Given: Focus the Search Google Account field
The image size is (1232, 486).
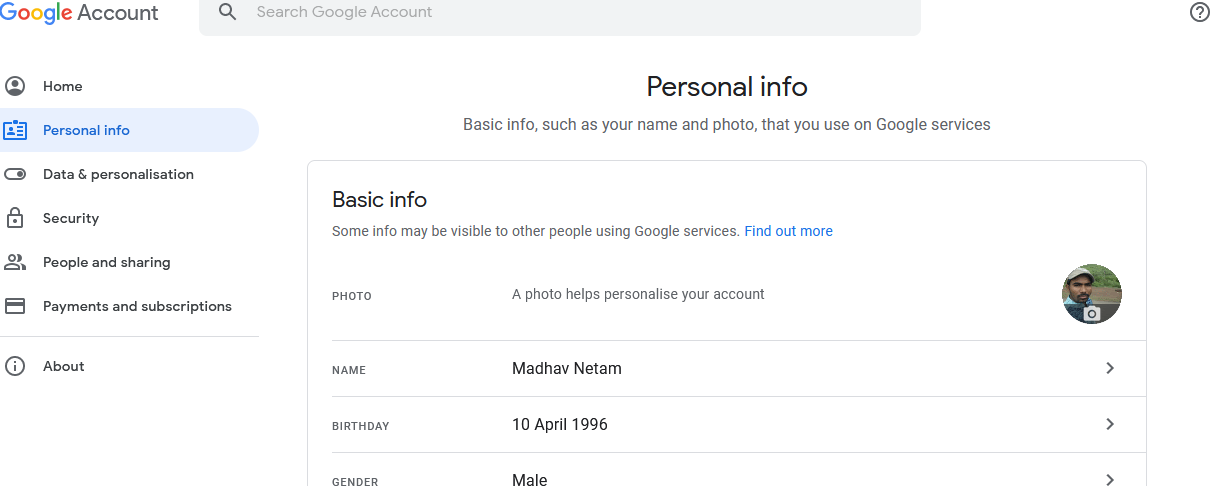Looking at the screenshot, I should (560, 13).
